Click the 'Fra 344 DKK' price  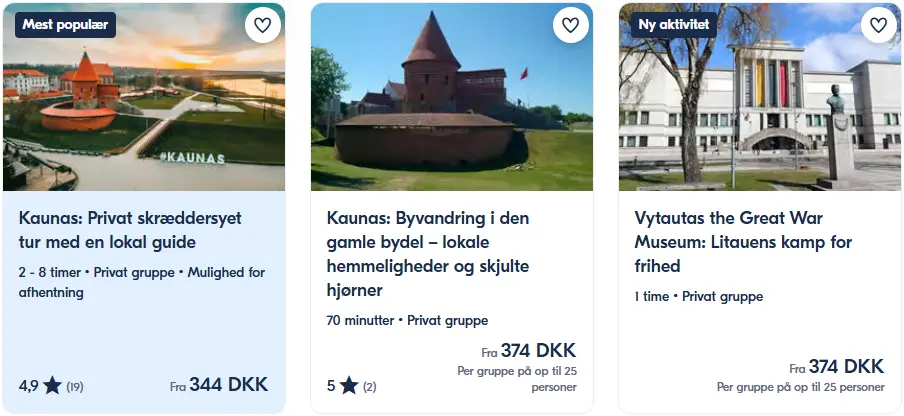tap(219, 384)
